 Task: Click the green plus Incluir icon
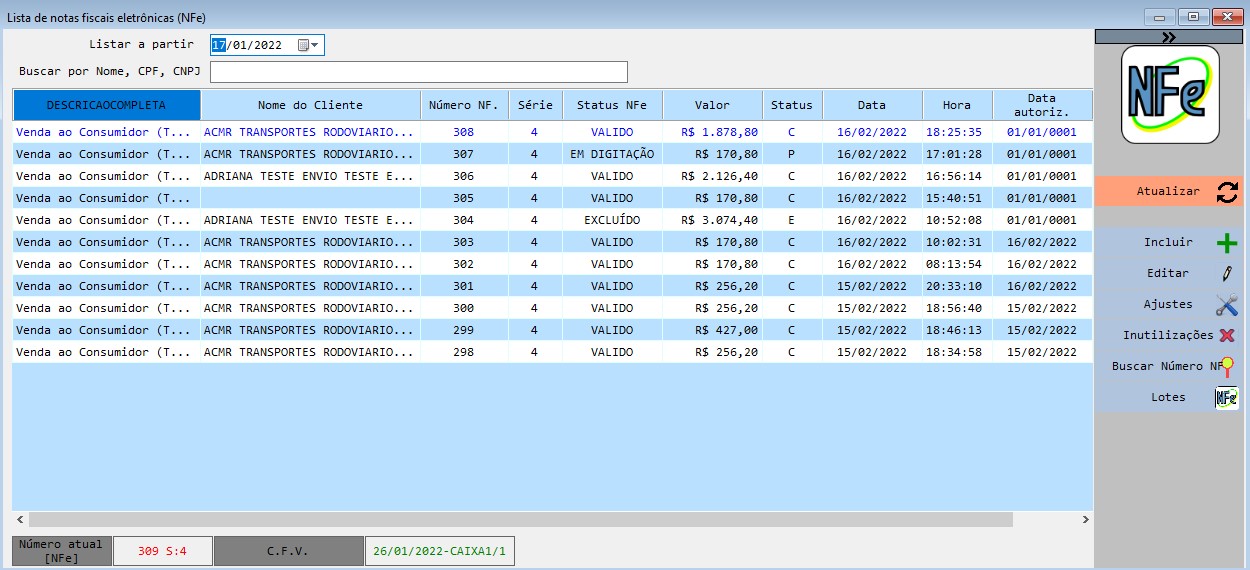pos(1226,243)
